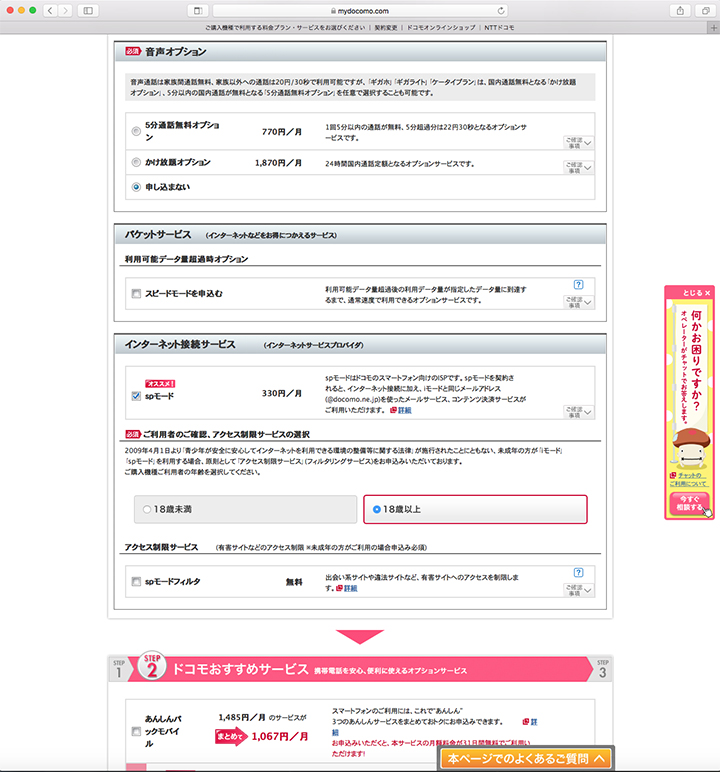720x772 pixels.
Task: Select the page title tab in Safari
Action: pos(360,28)
